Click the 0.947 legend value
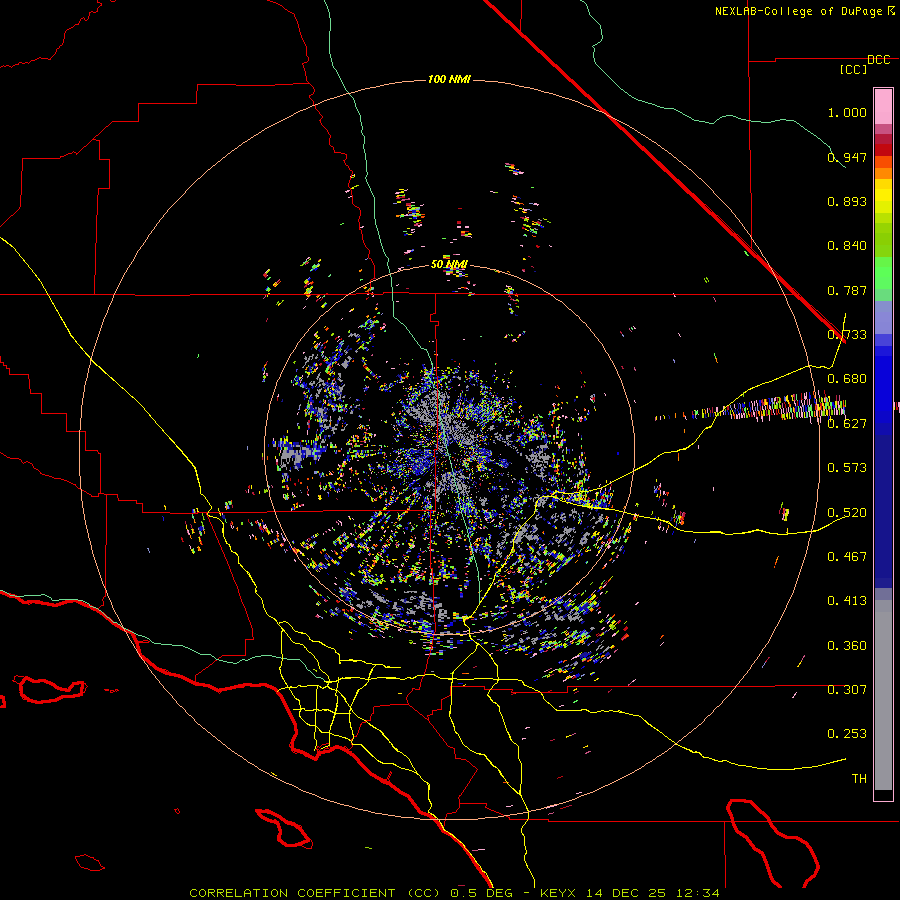This screenshot has height=900, width=900. (x=847, y=157)
